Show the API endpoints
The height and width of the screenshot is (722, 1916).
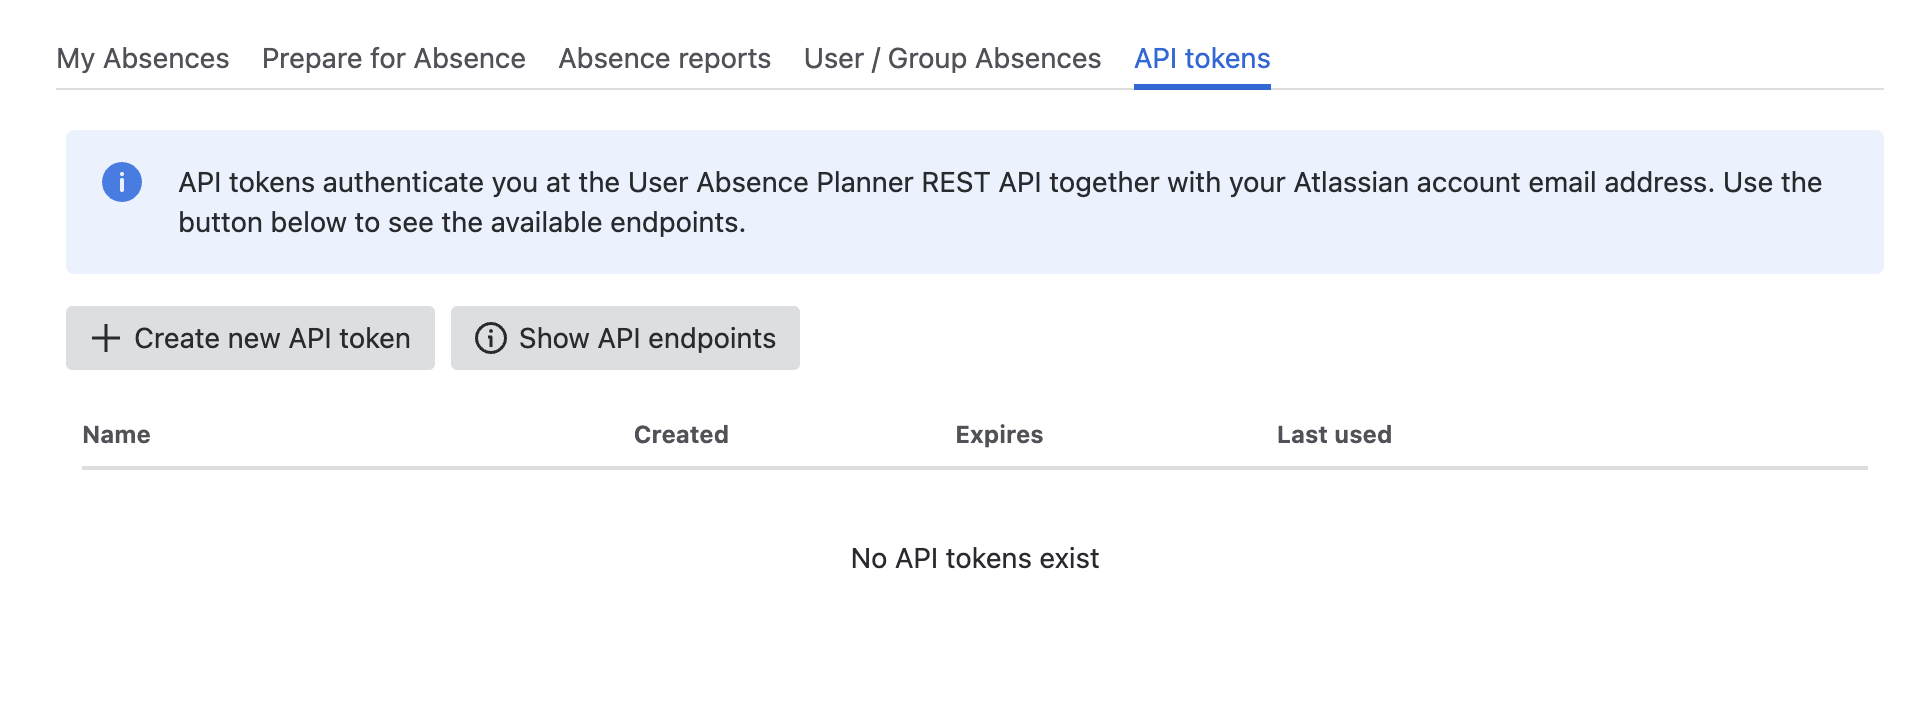click(x=625, y=338)
